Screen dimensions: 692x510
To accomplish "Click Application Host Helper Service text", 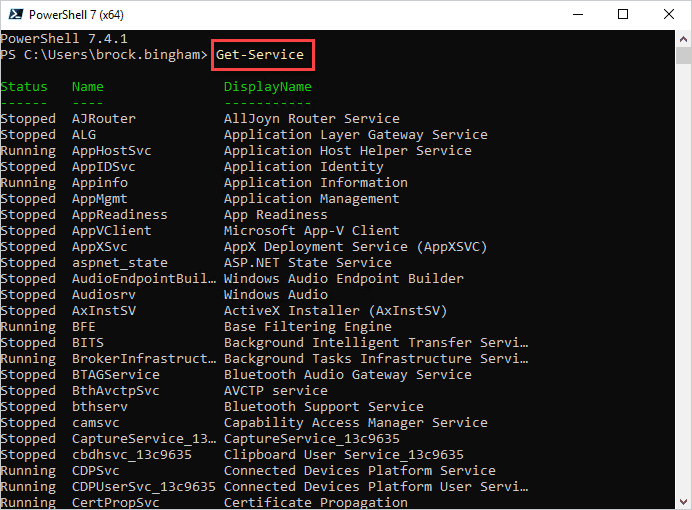I will 348,150.
